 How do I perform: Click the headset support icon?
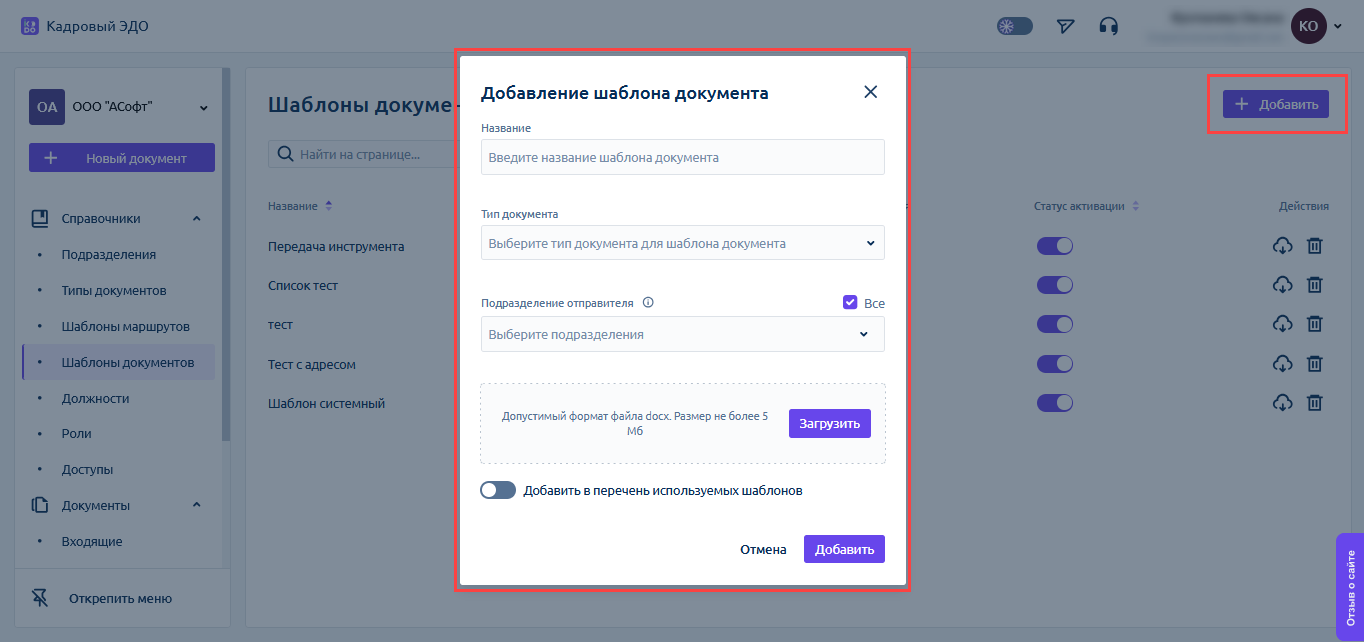coord(1108,26)
